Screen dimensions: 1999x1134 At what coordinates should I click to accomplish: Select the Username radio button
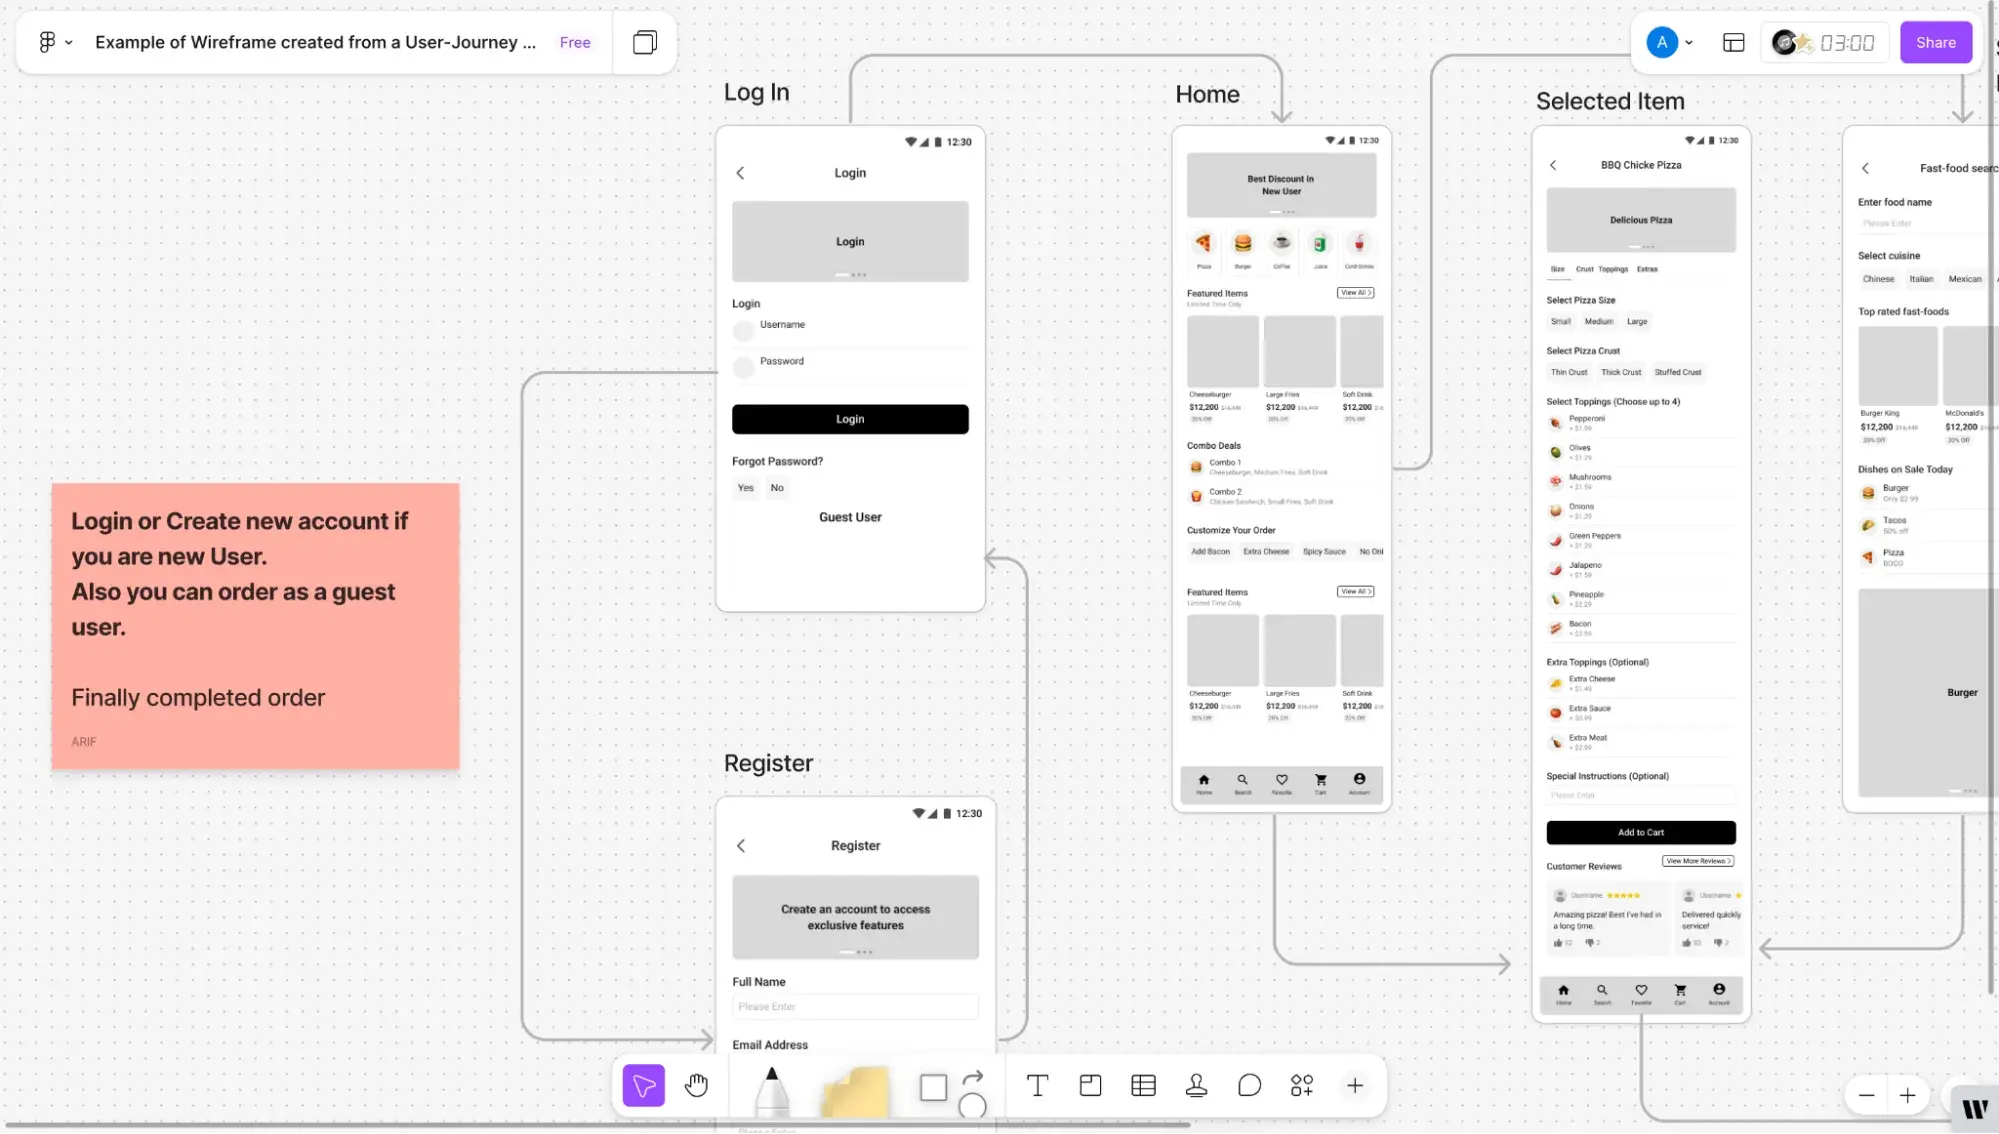(744, 330)
